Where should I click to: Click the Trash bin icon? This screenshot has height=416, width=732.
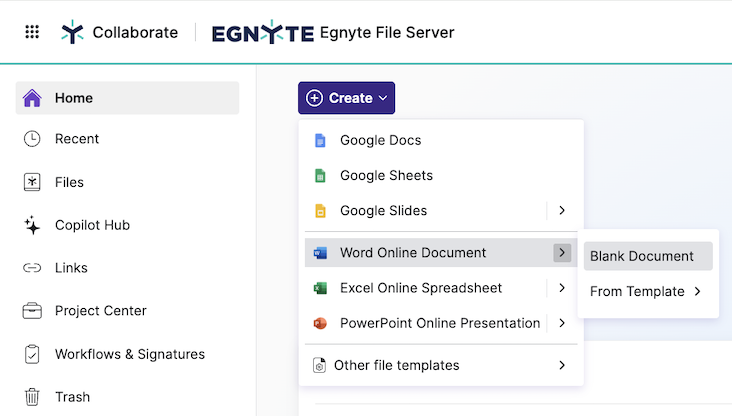click(32, 397)
